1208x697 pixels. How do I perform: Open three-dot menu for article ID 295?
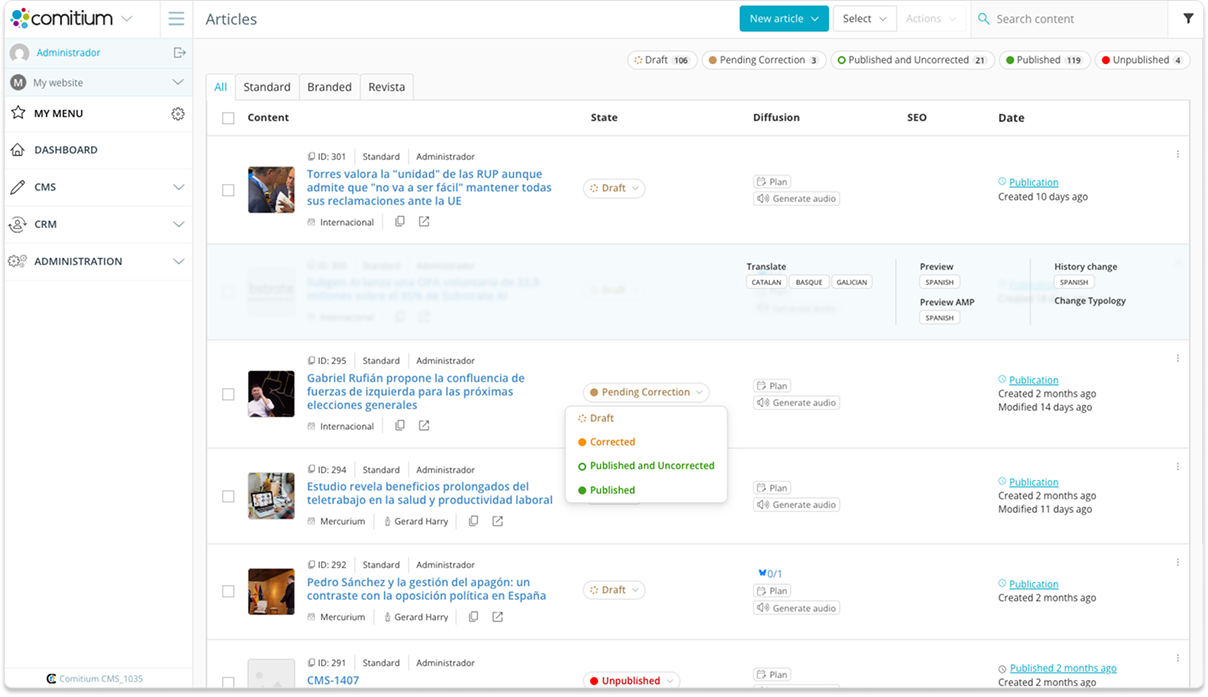pyautogui.click(x=1178, y=358)
